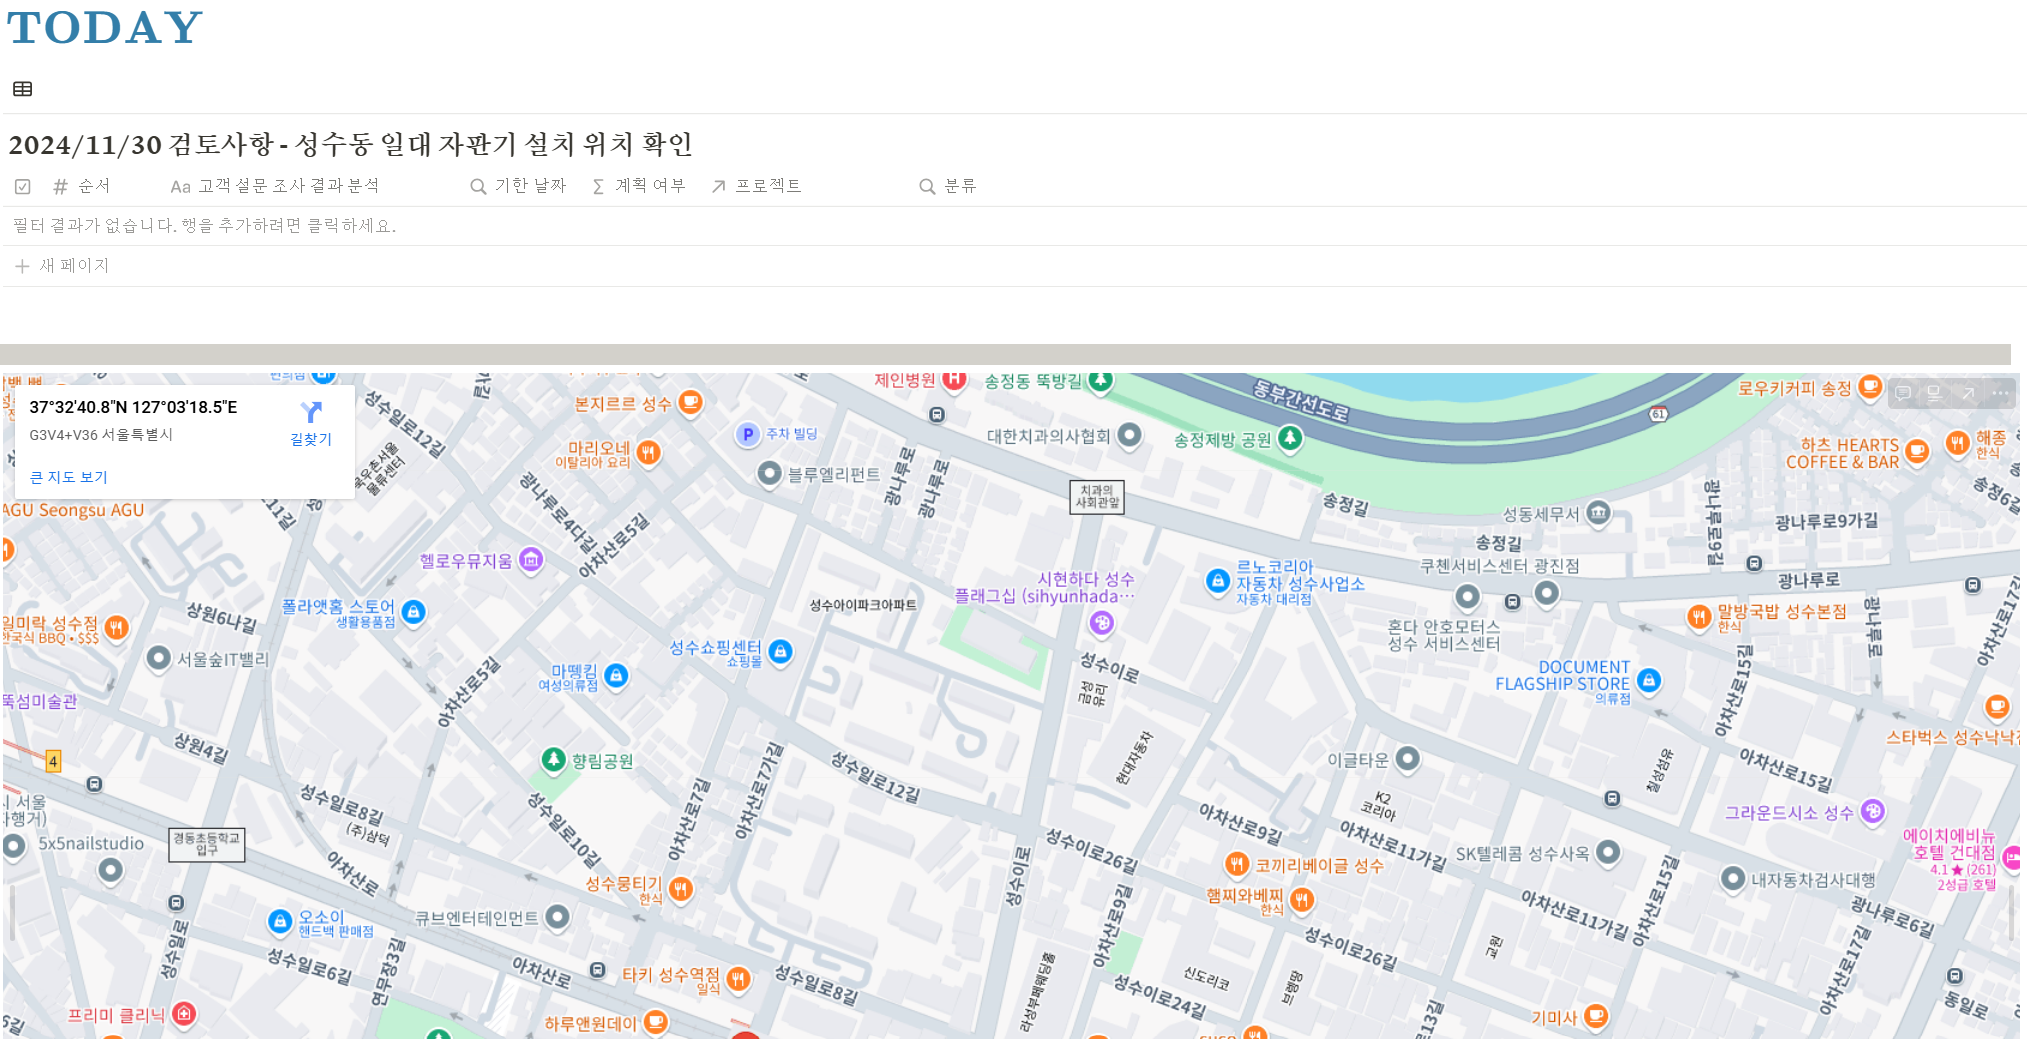2032x1039 pixels.
Task: Click the TODAY heading text
Action: click(105, 27)
